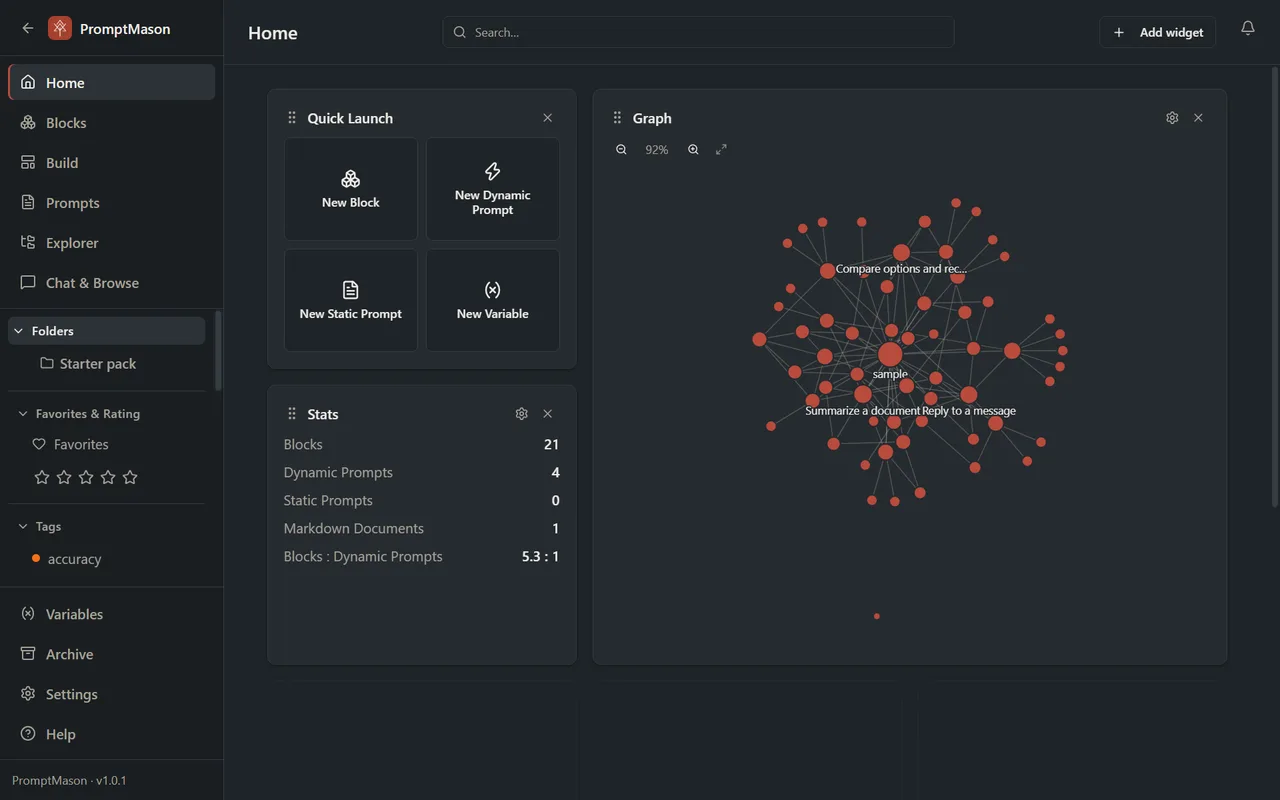Screen dimensions: 1280x800
Task: Click the Stats widget drag handle
Action: [292, 414]
